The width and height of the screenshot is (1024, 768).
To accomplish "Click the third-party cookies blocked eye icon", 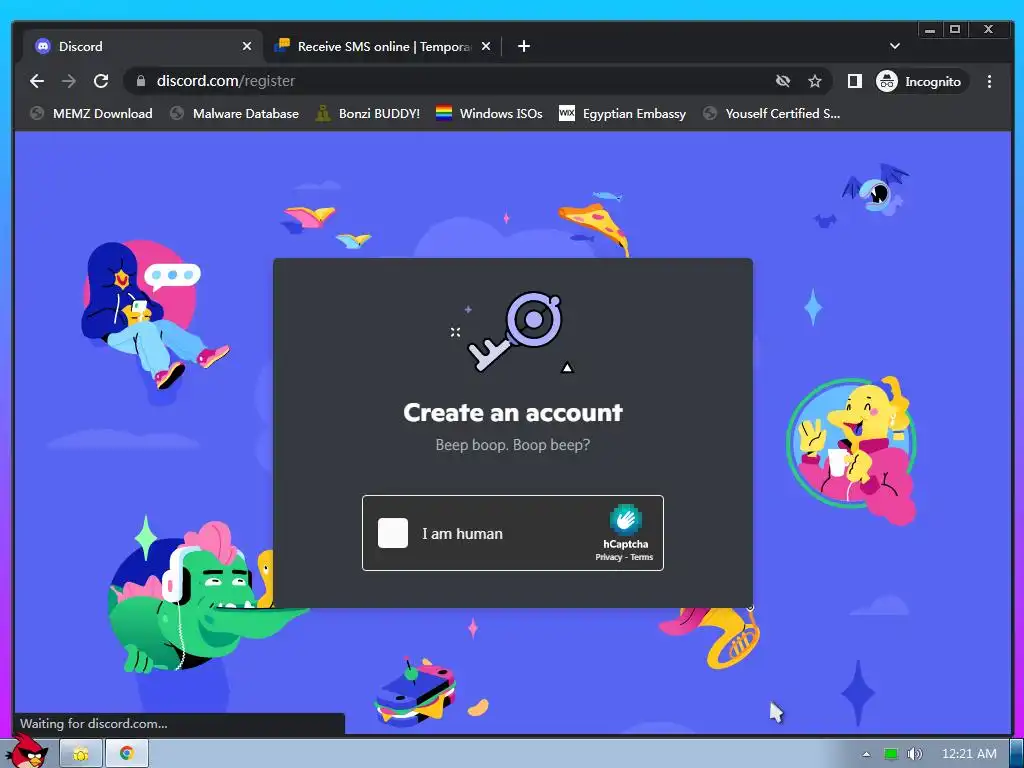I will tap(782, 81).
